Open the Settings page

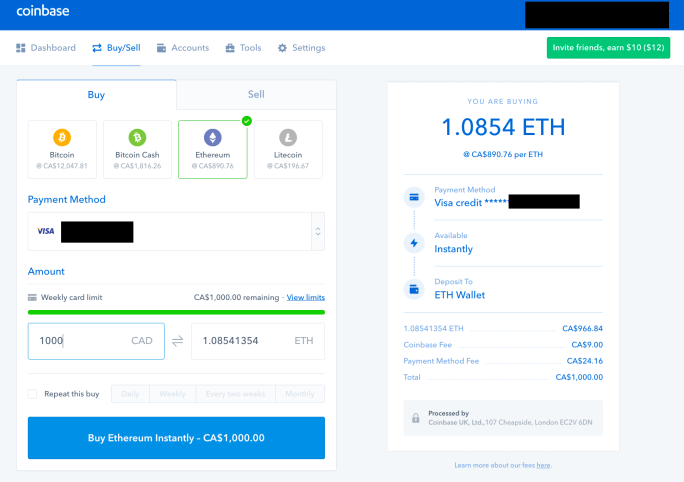click(x=301, y=48)
